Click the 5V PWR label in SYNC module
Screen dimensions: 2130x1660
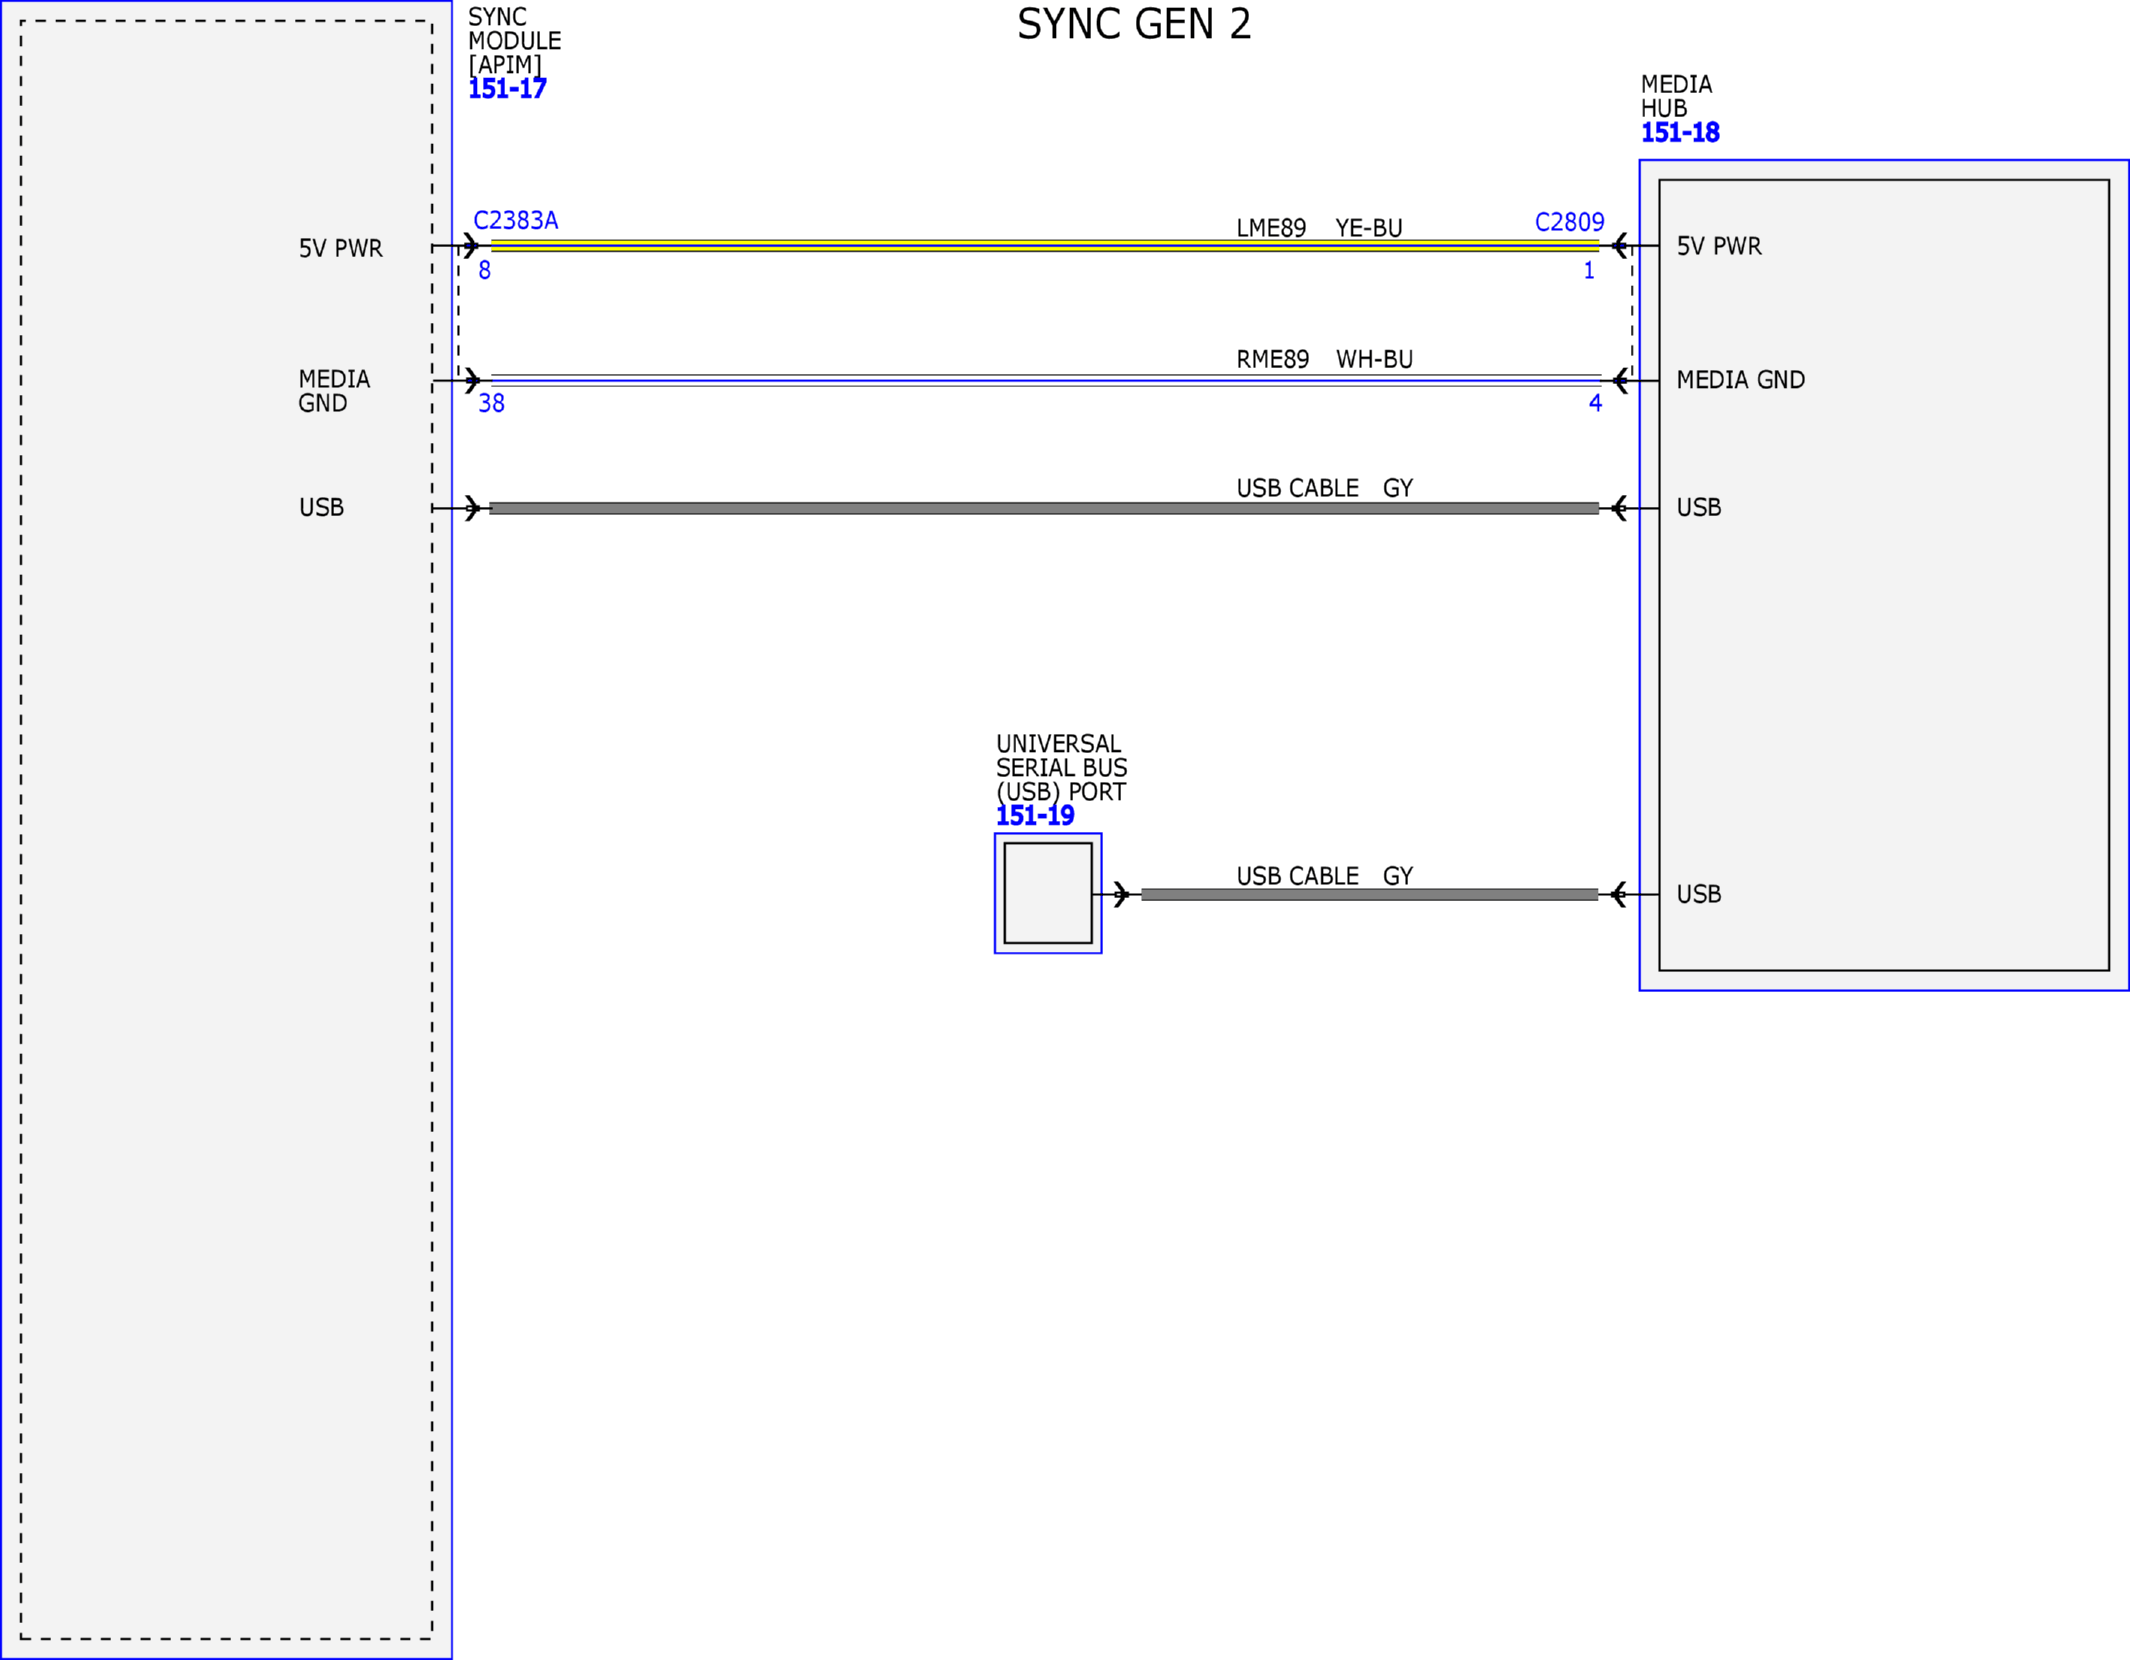pyautogui.click(x=340, y=248)
